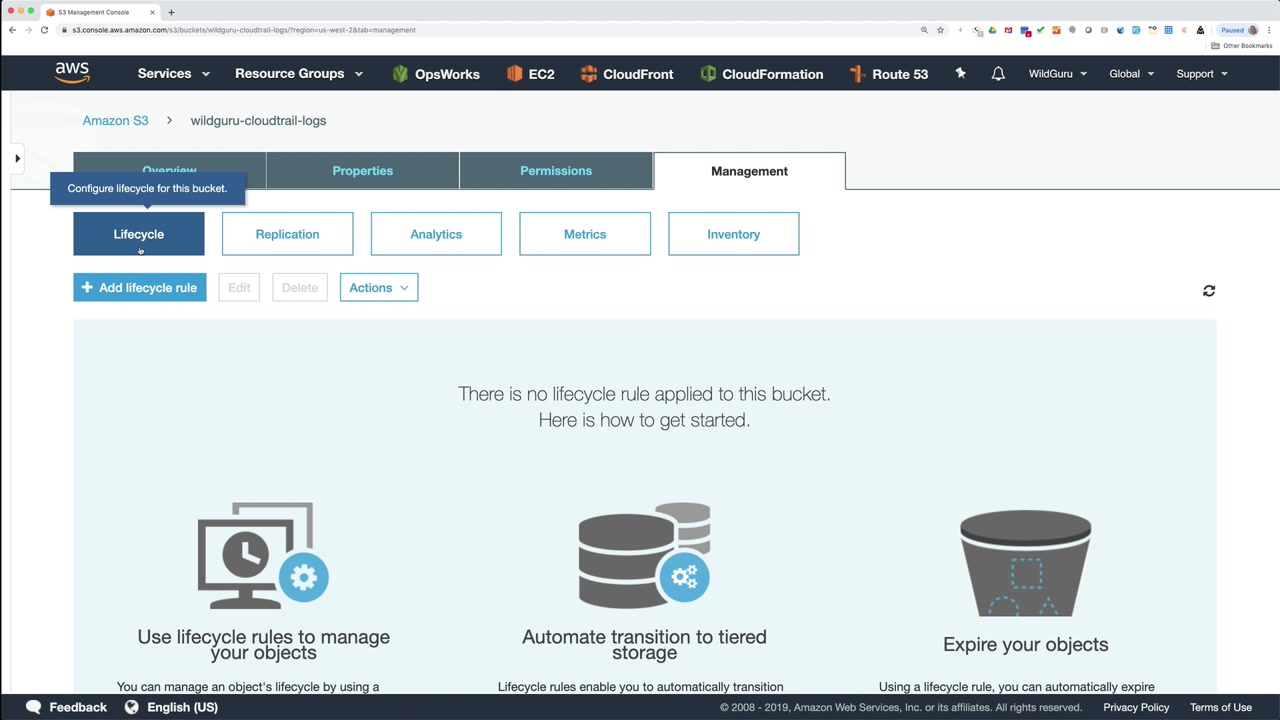Image resolution: width=1280 pixels, height=720 pixels.
Task: Click the tiered storage database illustration
Action: [x=644, y=556]
